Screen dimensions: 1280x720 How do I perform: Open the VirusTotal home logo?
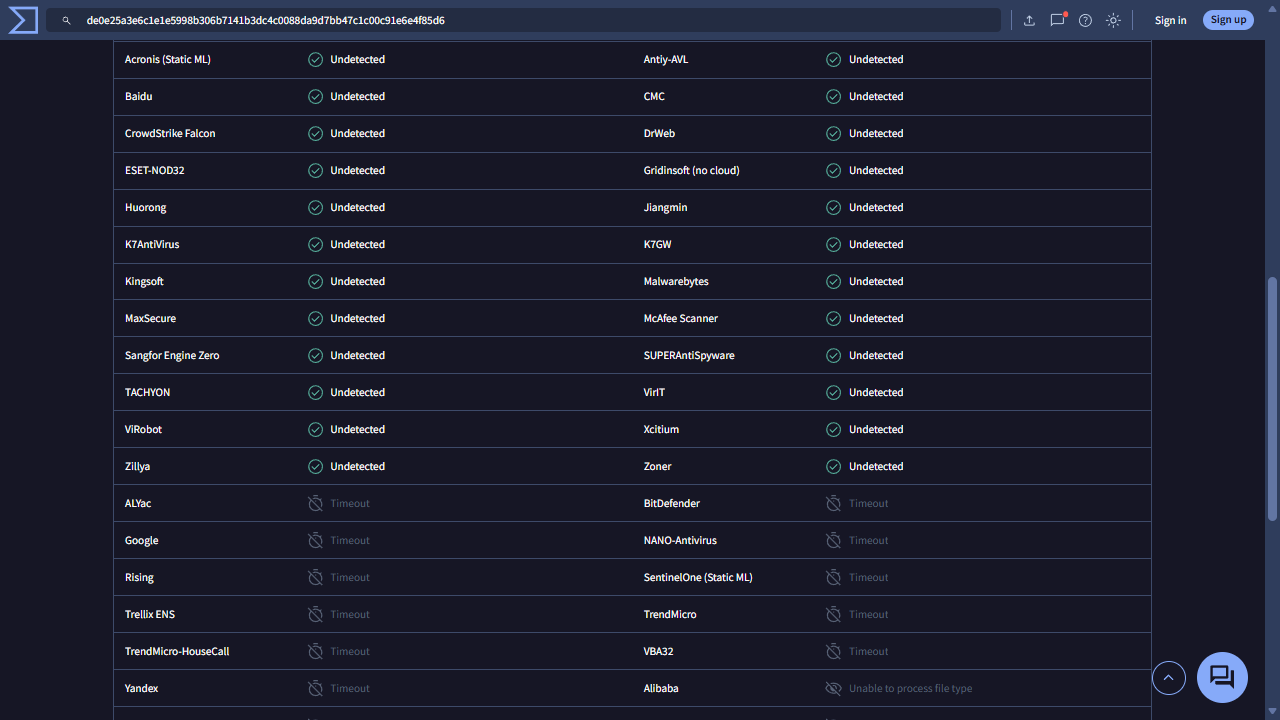22,20
